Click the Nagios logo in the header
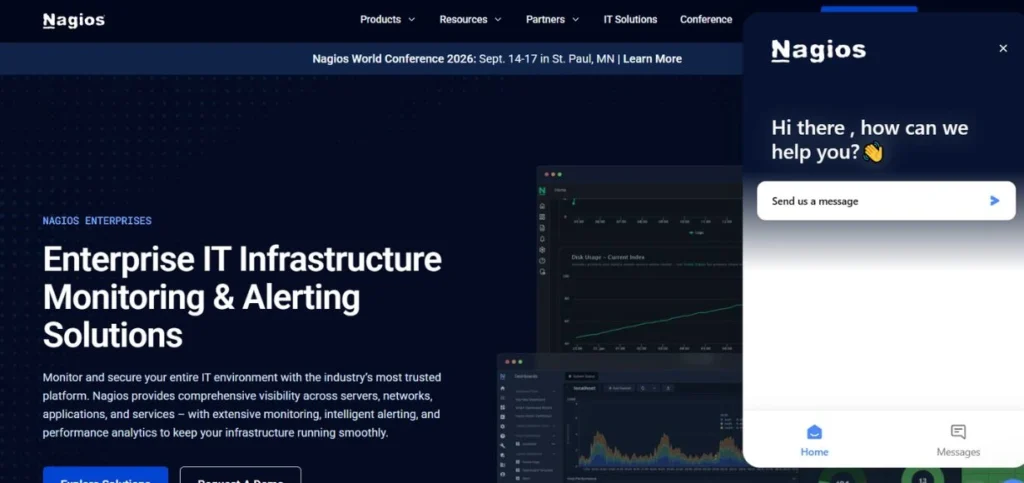Screen dimensions: 1024x483 pyautogui.click(x=74, y=20)
